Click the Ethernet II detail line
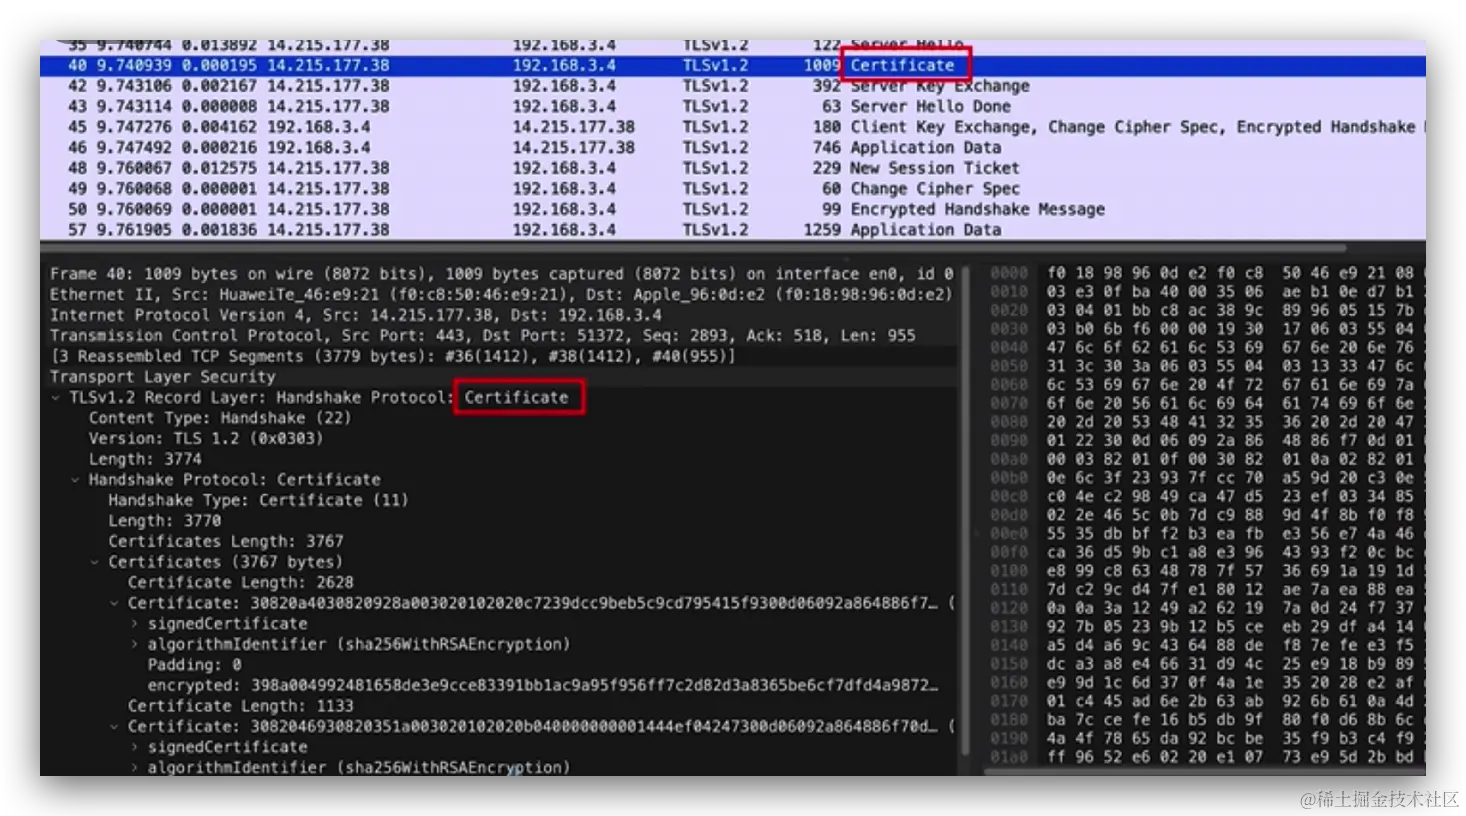The image size is (1466, 816). 500,295
